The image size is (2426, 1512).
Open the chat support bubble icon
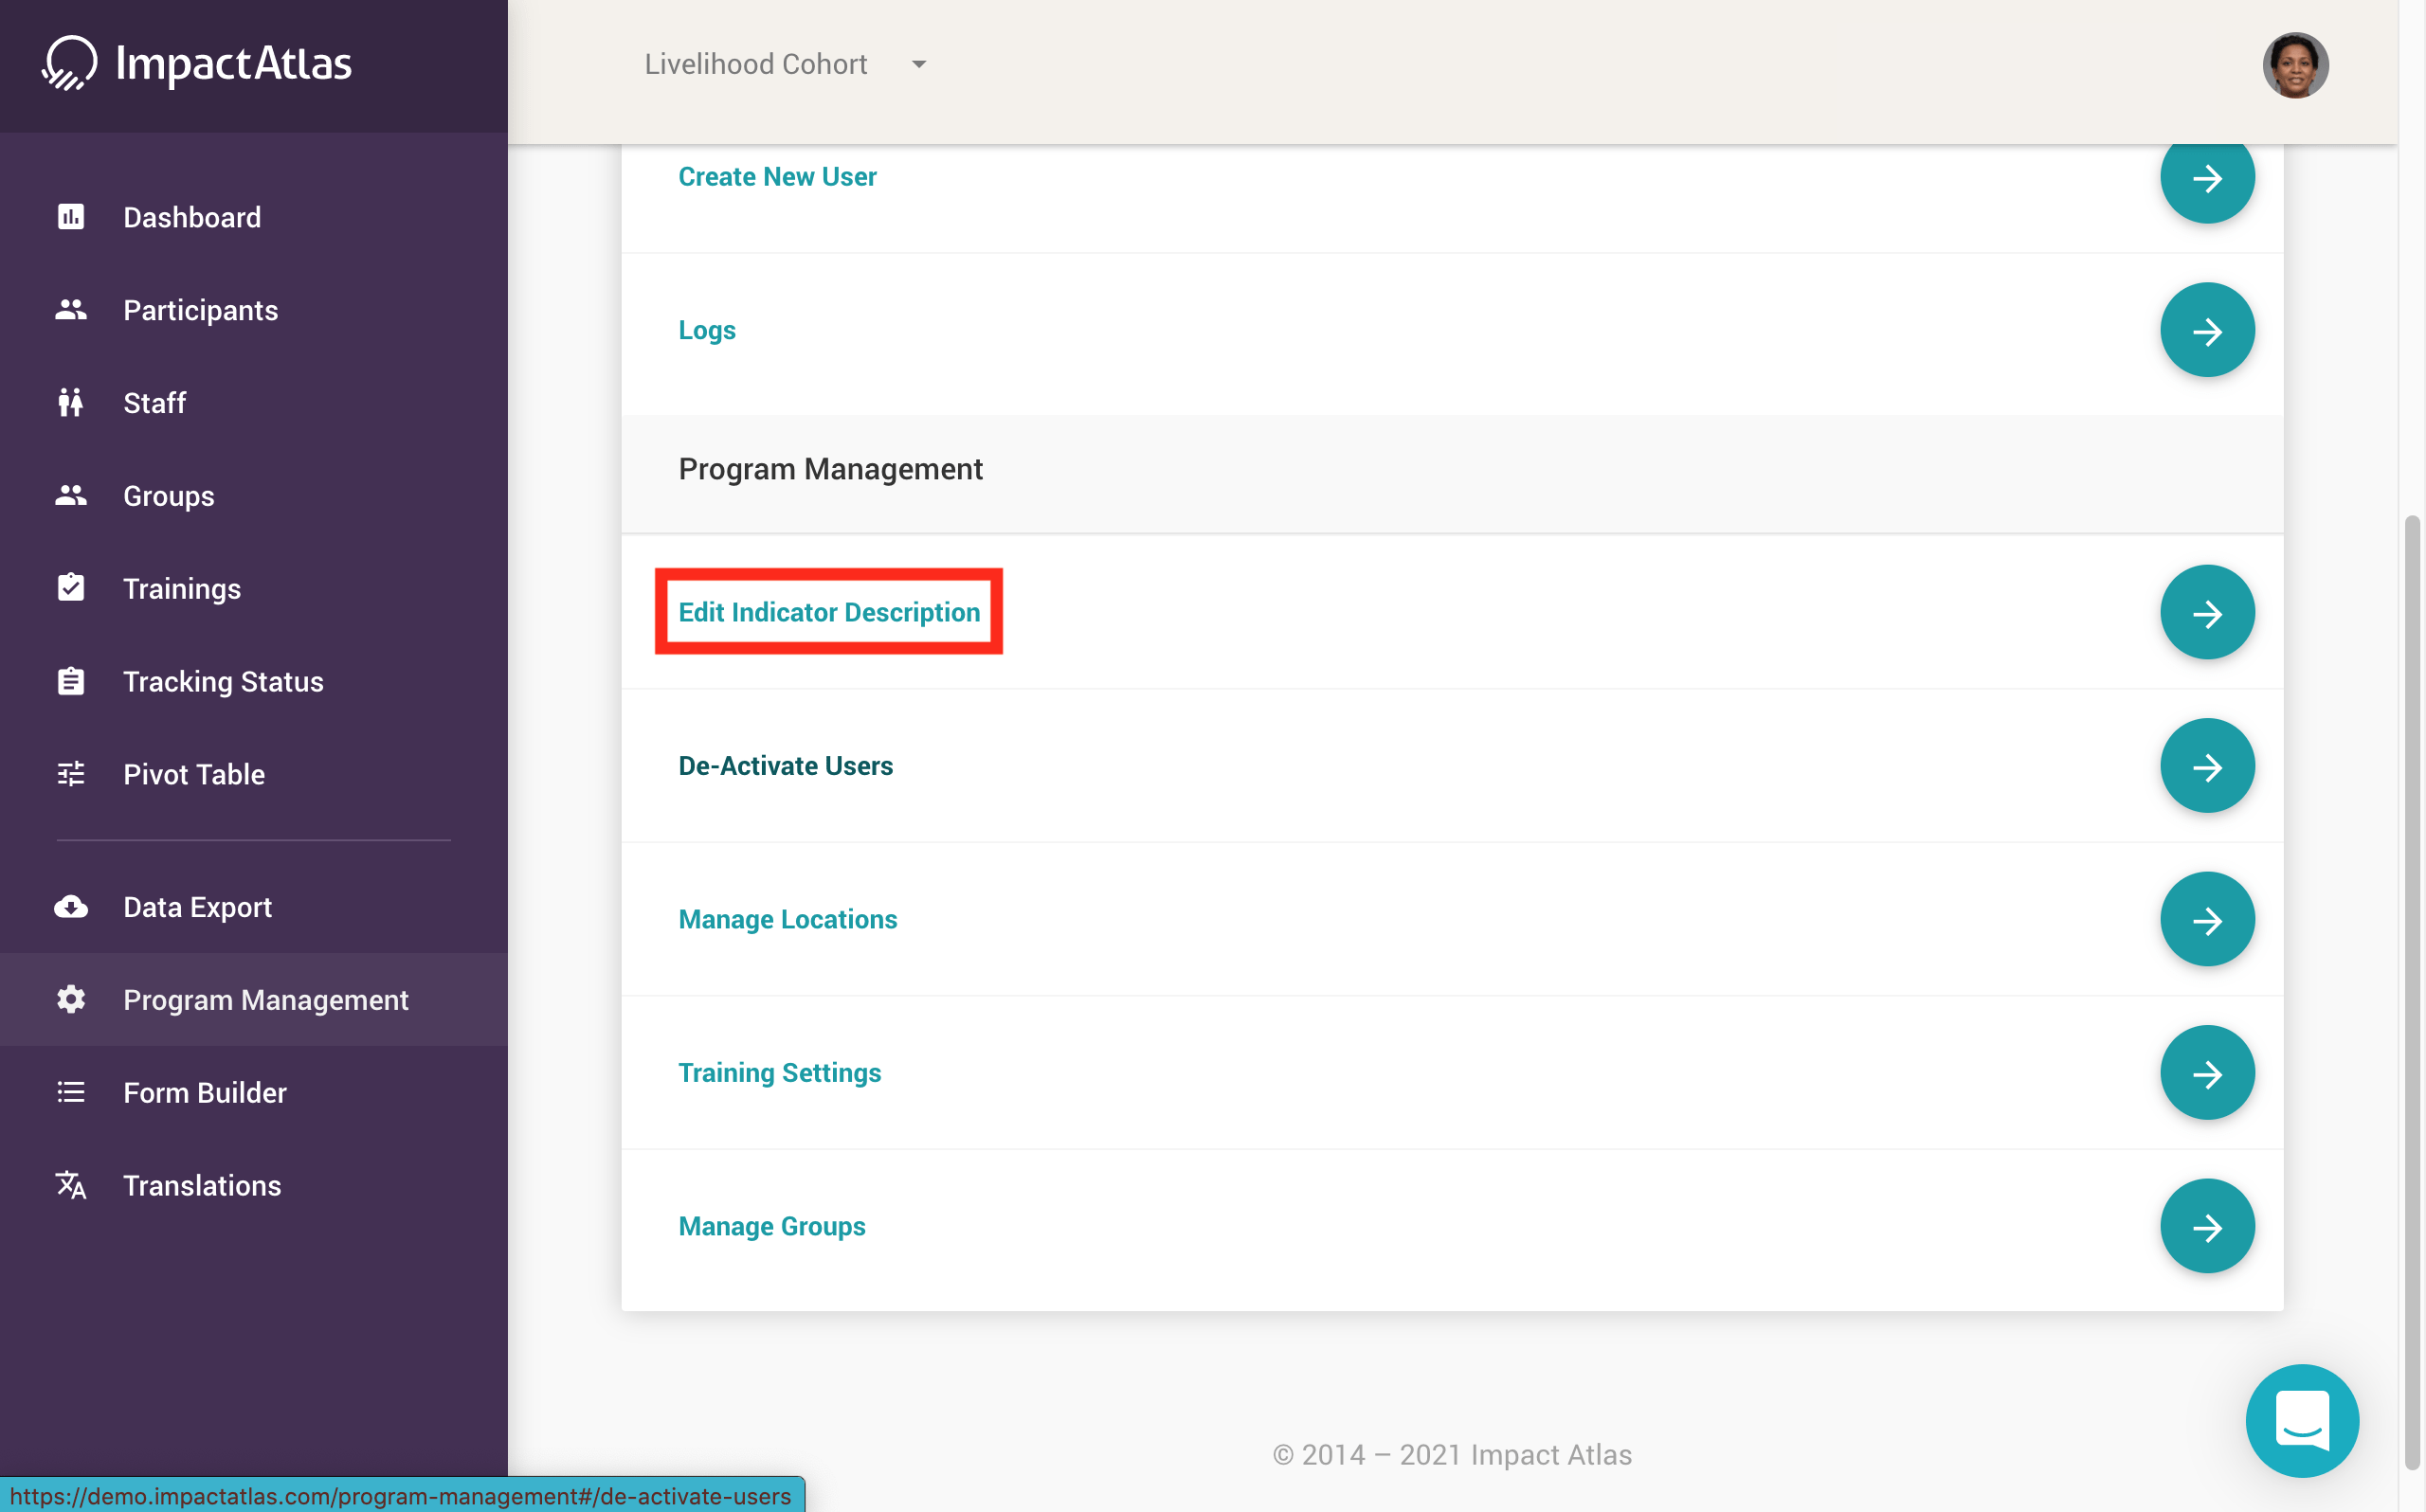[x=2301, y=1420]
